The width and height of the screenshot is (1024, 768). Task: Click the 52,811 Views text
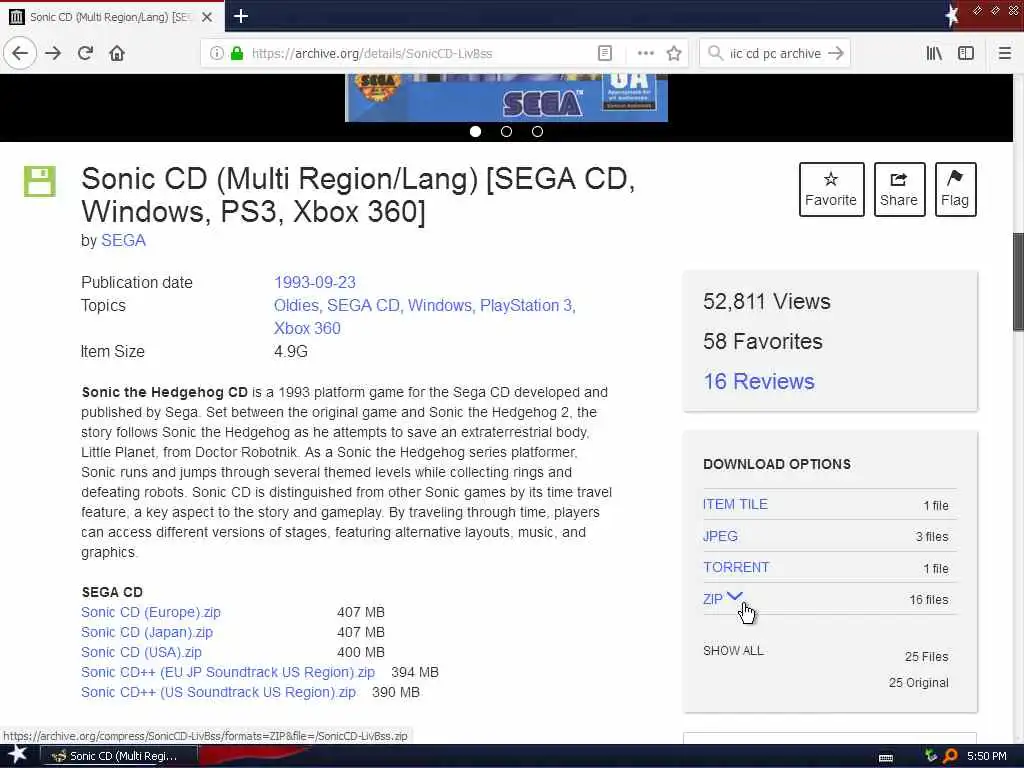tap(767, 301)
